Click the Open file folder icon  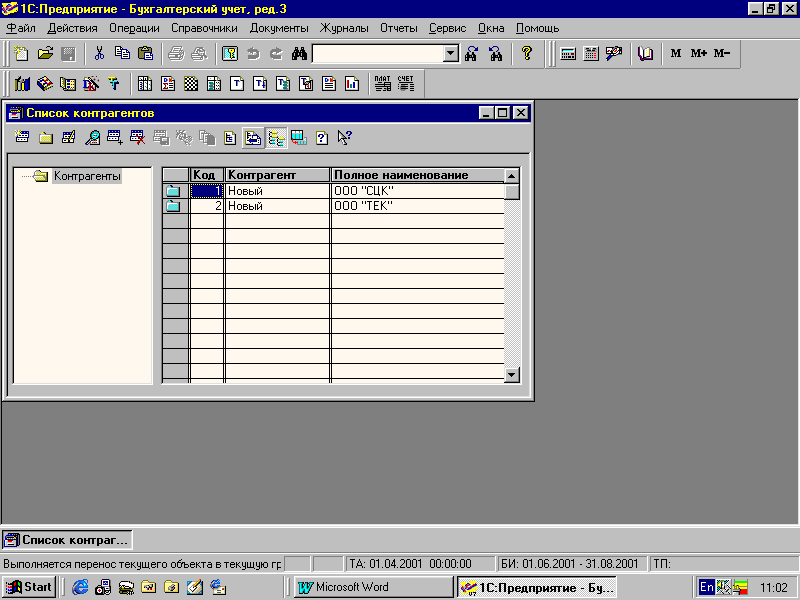coord(45,54)
